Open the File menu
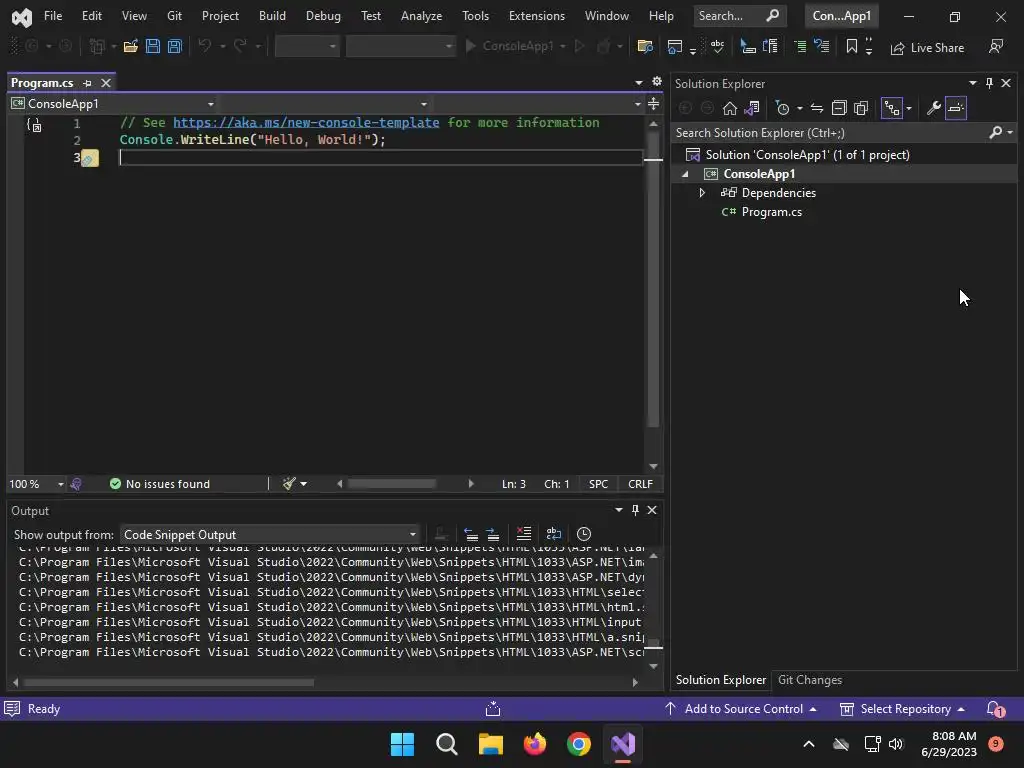 [x=53, y=16]
